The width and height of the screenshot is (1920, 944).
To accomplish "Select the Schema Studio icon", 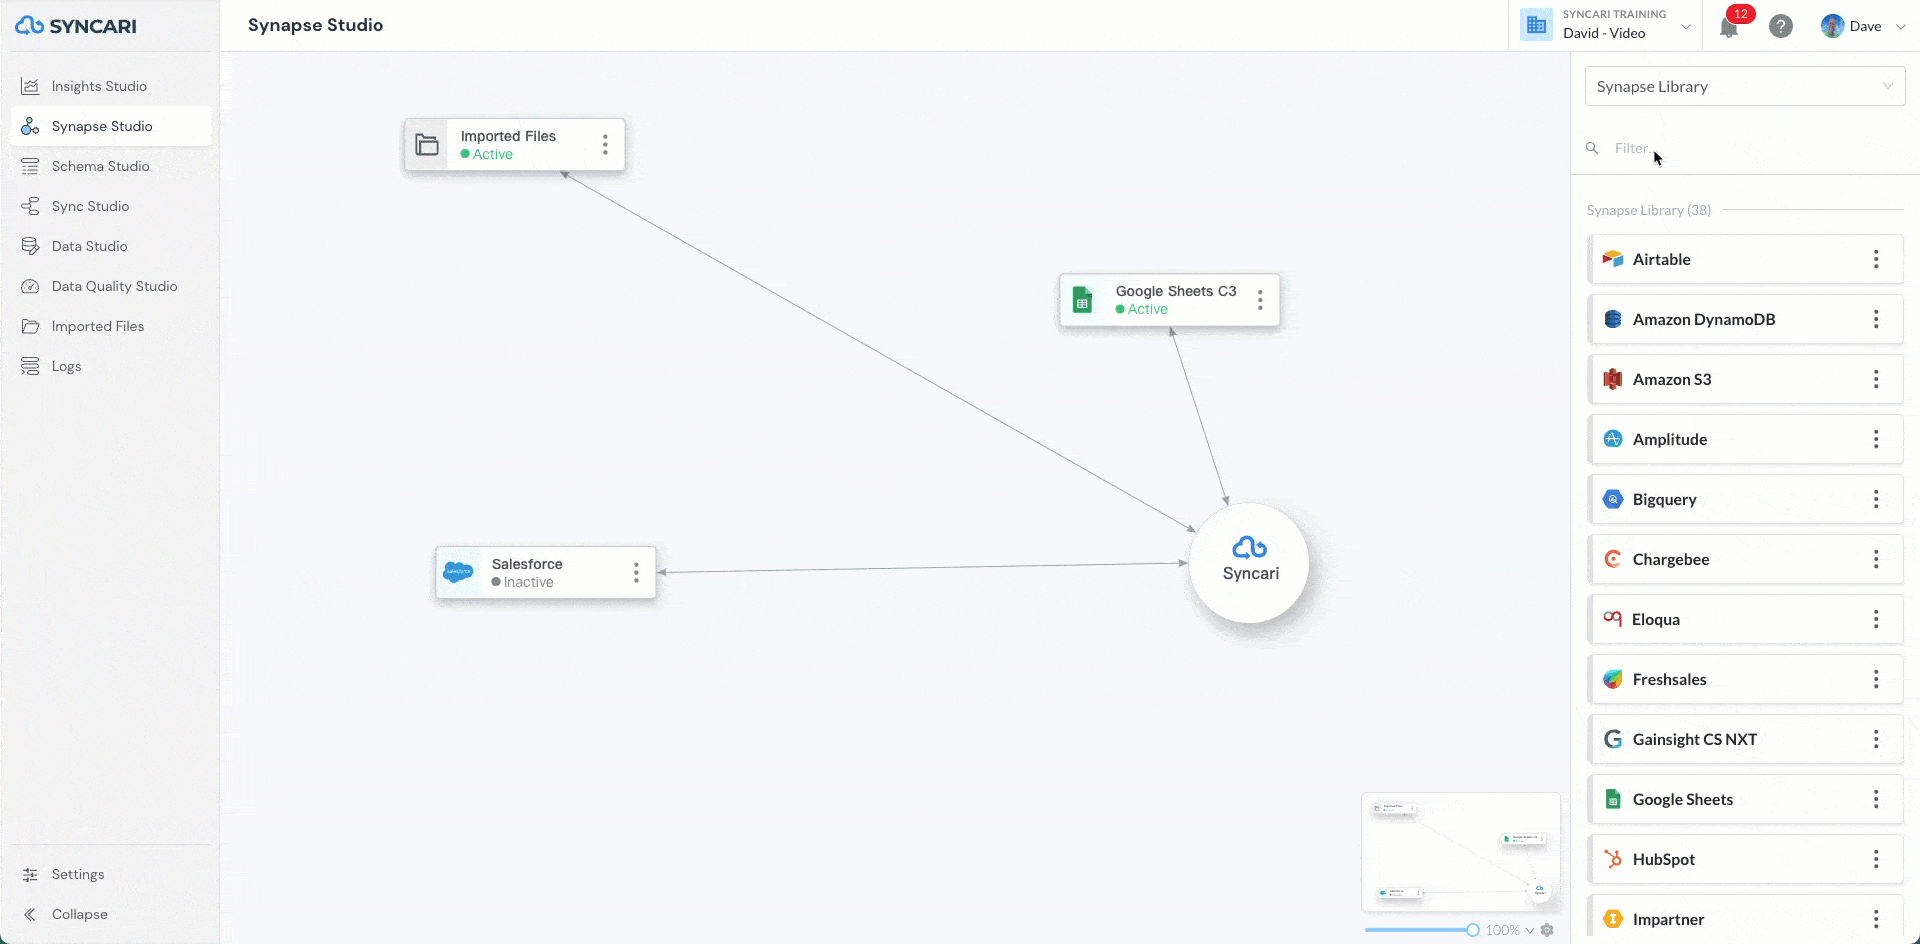I will point(32,166).
